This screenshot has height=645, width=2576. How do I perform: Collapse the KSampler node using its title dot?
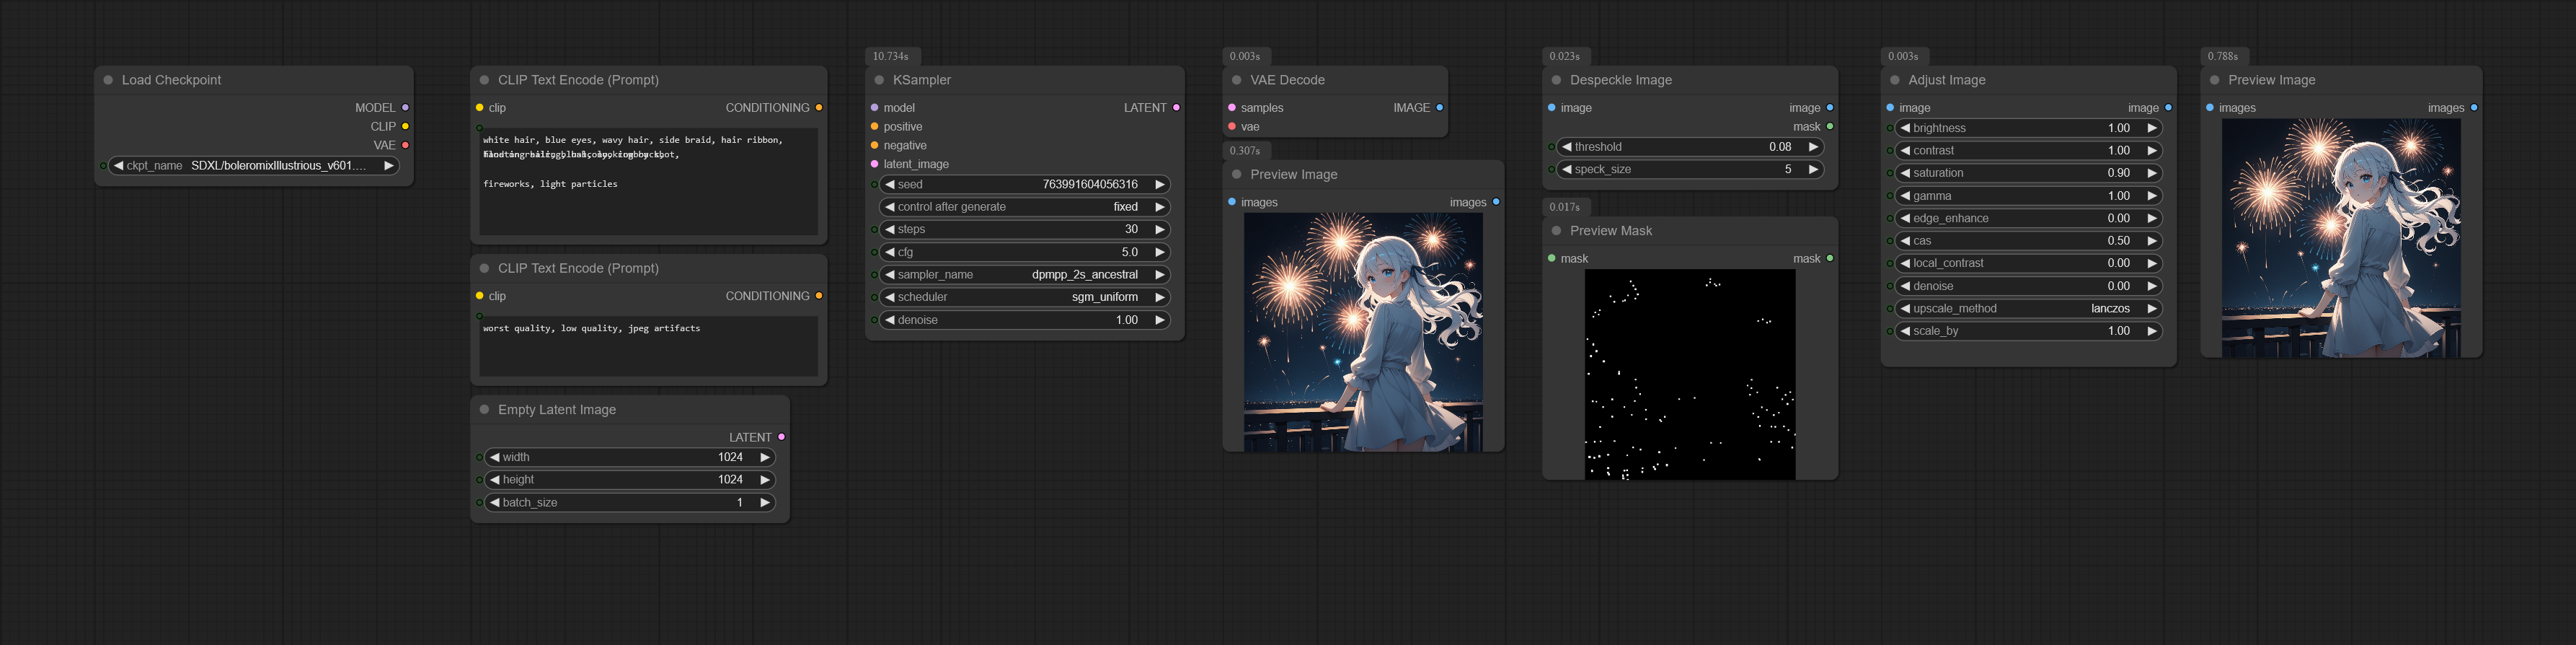(879, 80)
